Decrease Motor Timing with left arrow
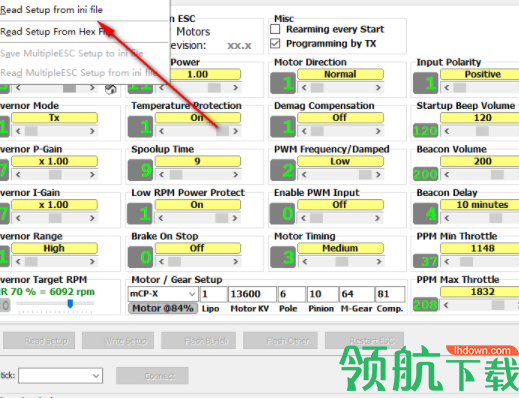519x398 pixels. [x=305, y=262]
